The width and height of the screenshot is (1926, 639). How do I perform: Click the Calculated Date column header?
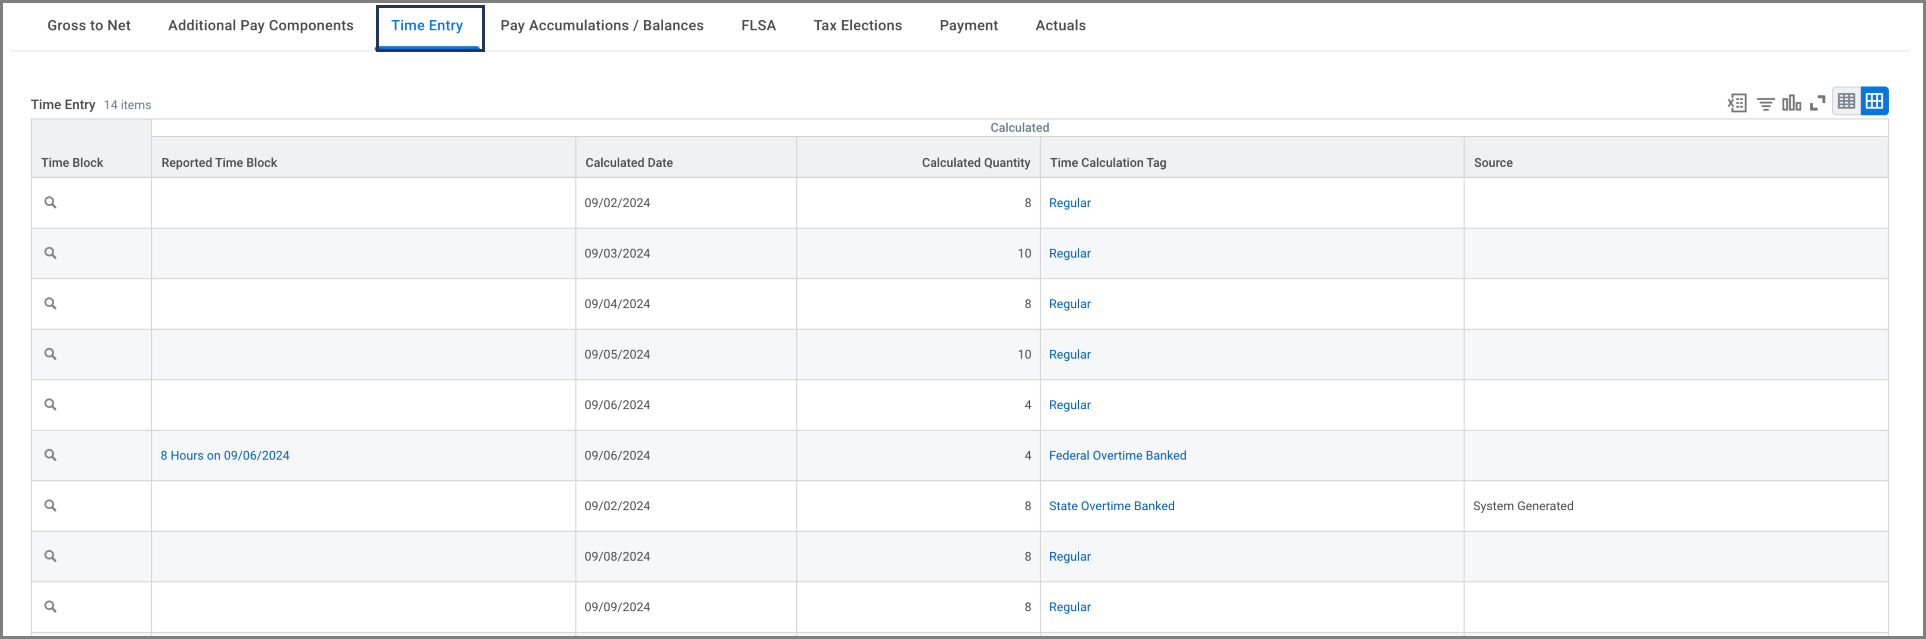(x=629, y=163)
